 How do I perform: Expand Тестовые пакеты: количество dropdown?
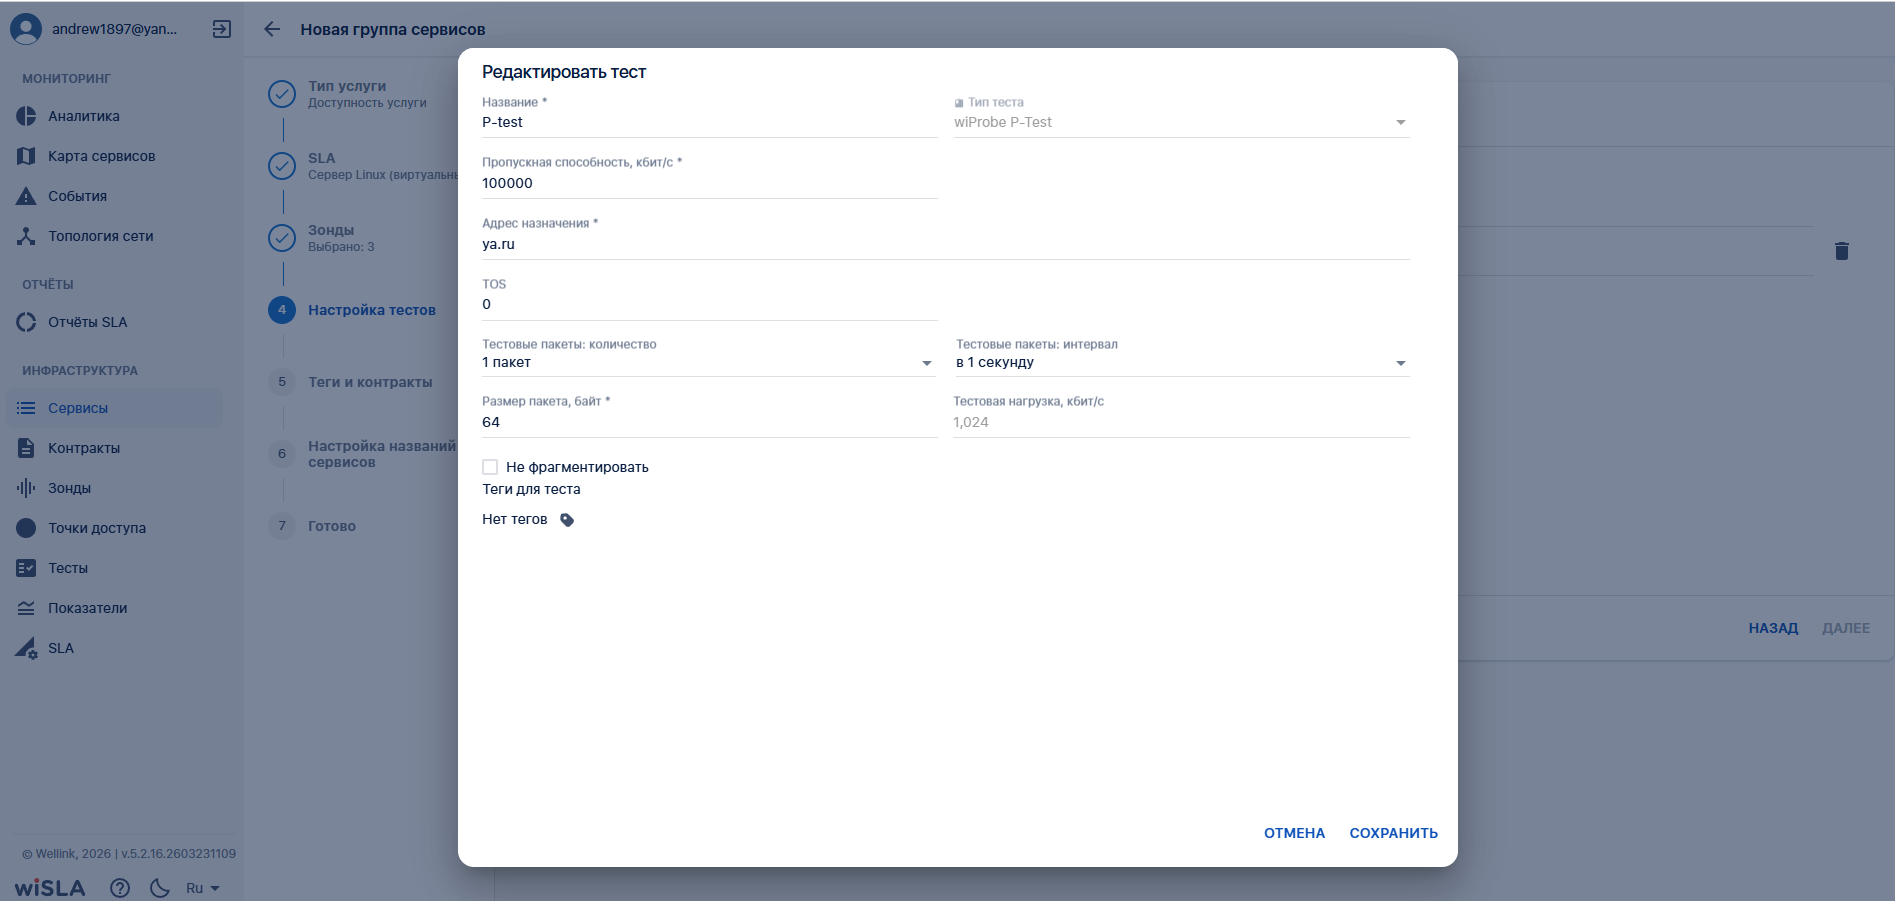[x=707, y=363]
